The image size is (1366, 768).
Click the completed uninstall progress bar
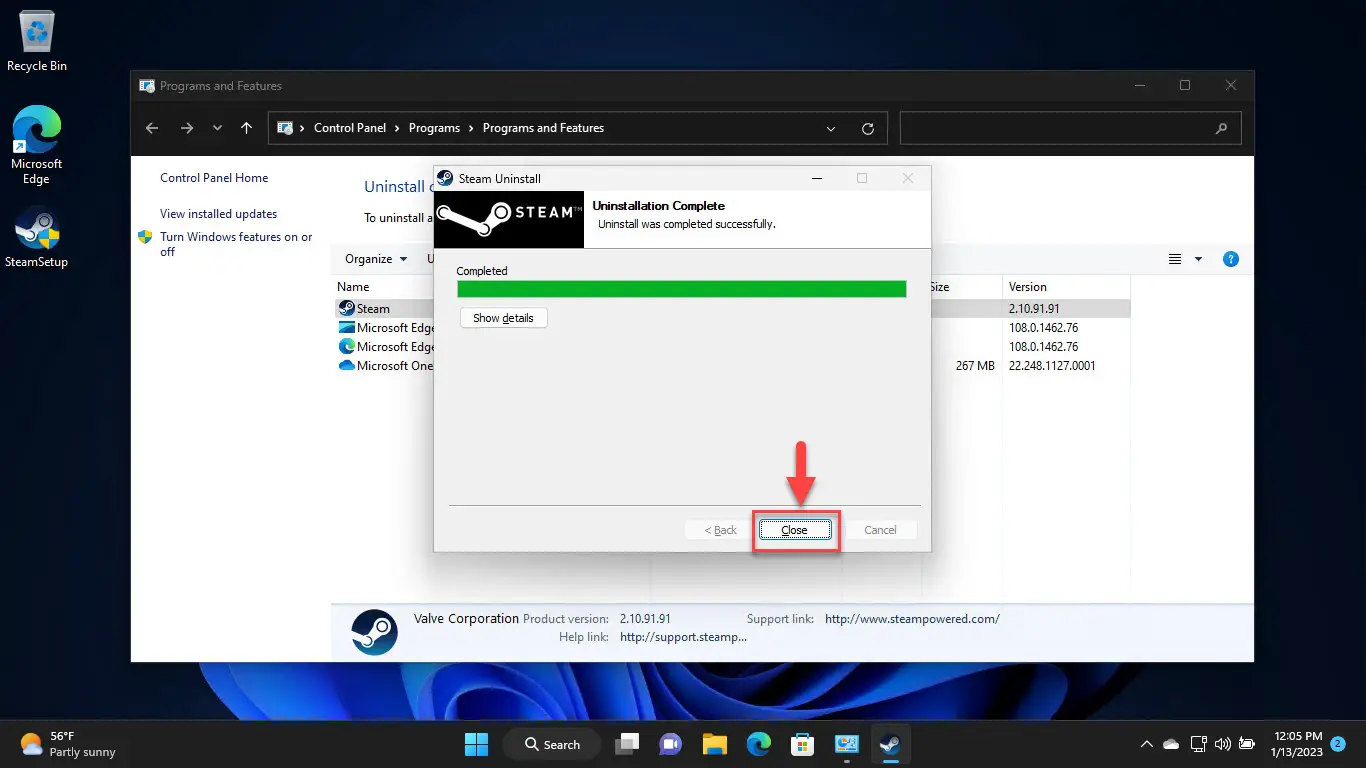coord(682,289)
